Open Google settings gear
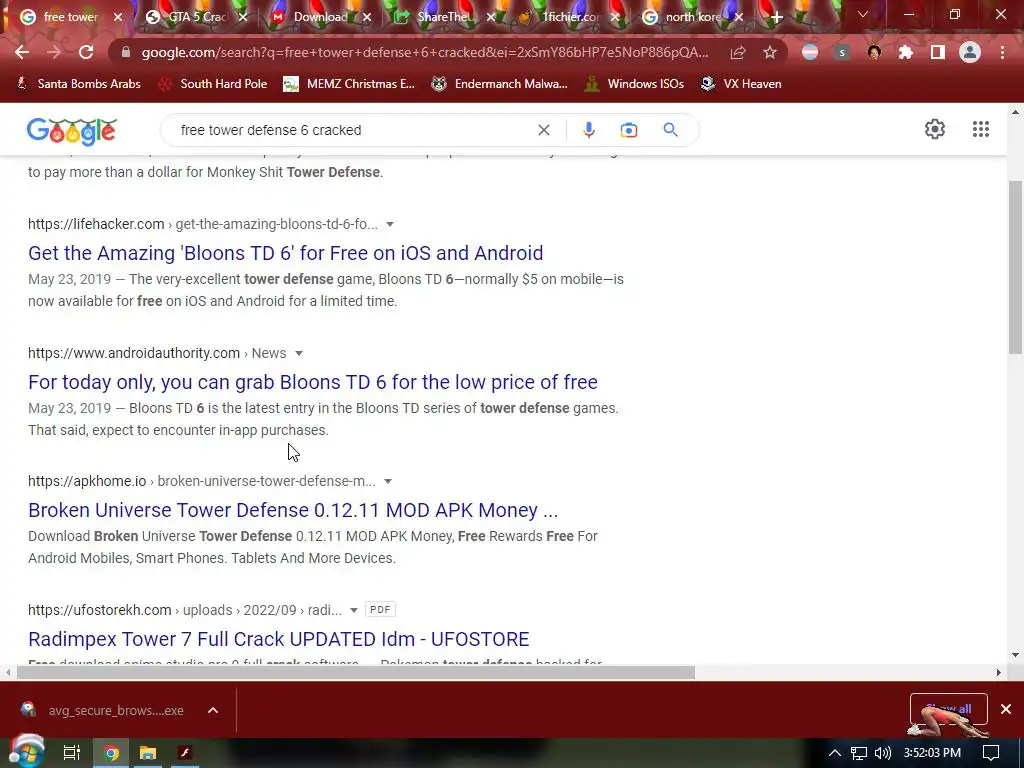 935,129
